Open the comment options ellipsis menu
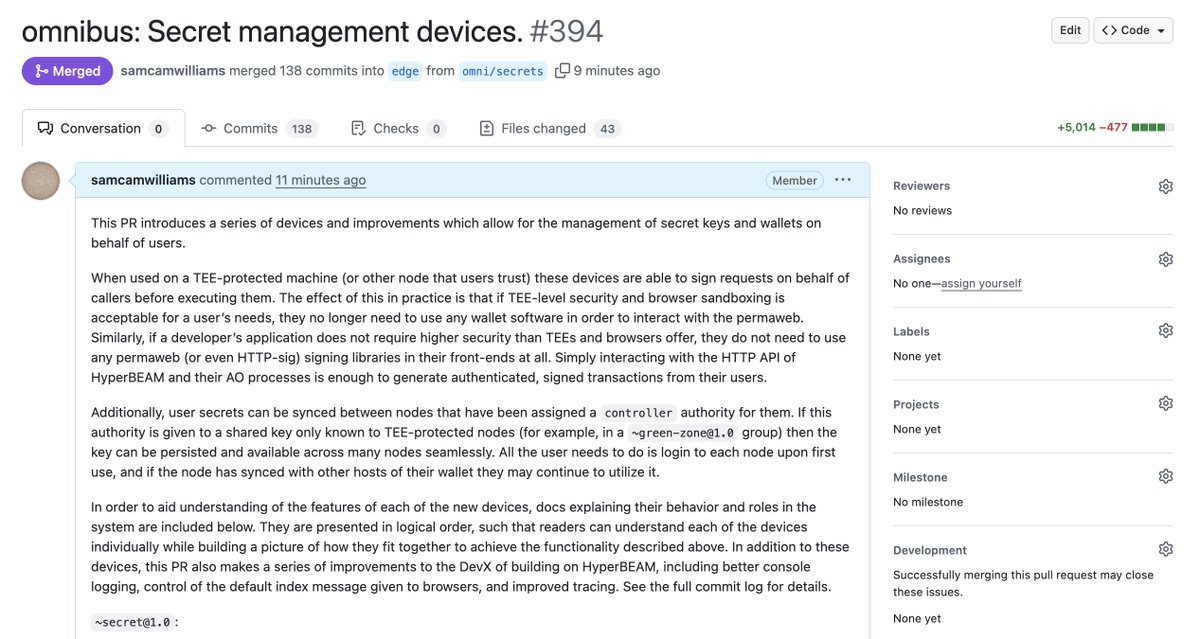The image size is (1200, 639). [843, 180]
